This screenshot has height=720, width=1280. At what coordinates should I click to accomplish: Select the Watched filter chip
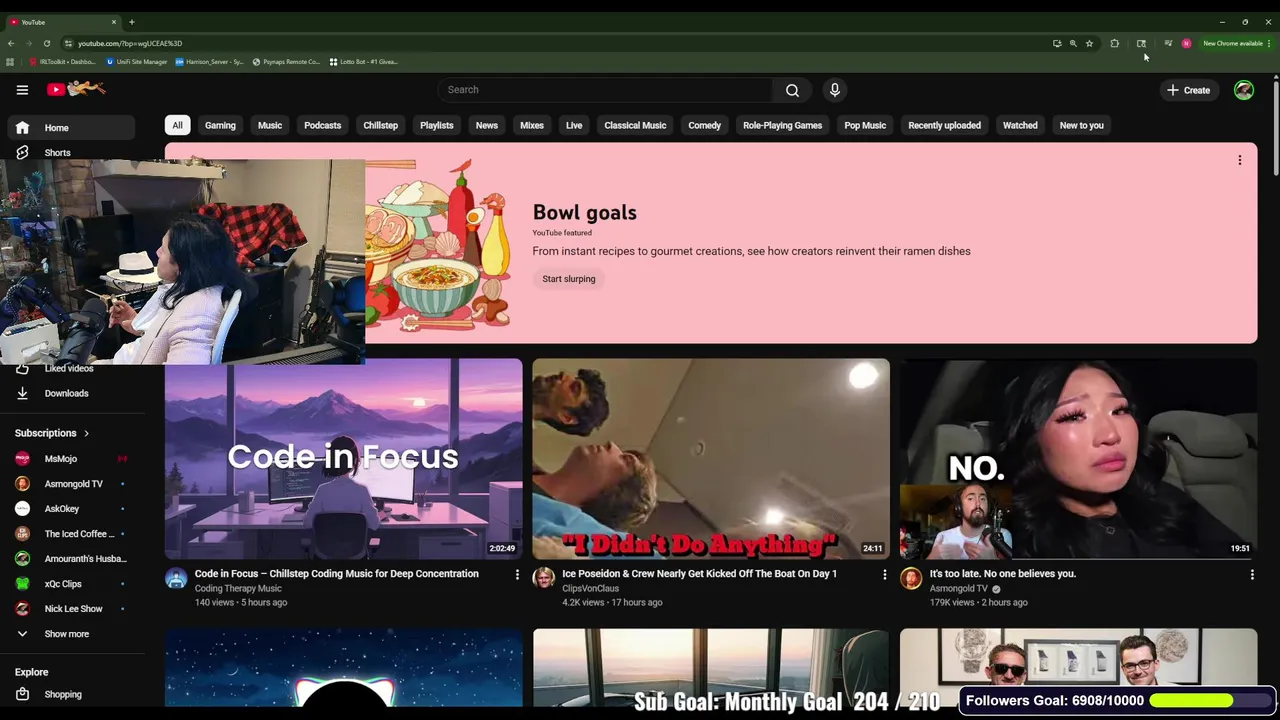click(x=1020, y=126)
